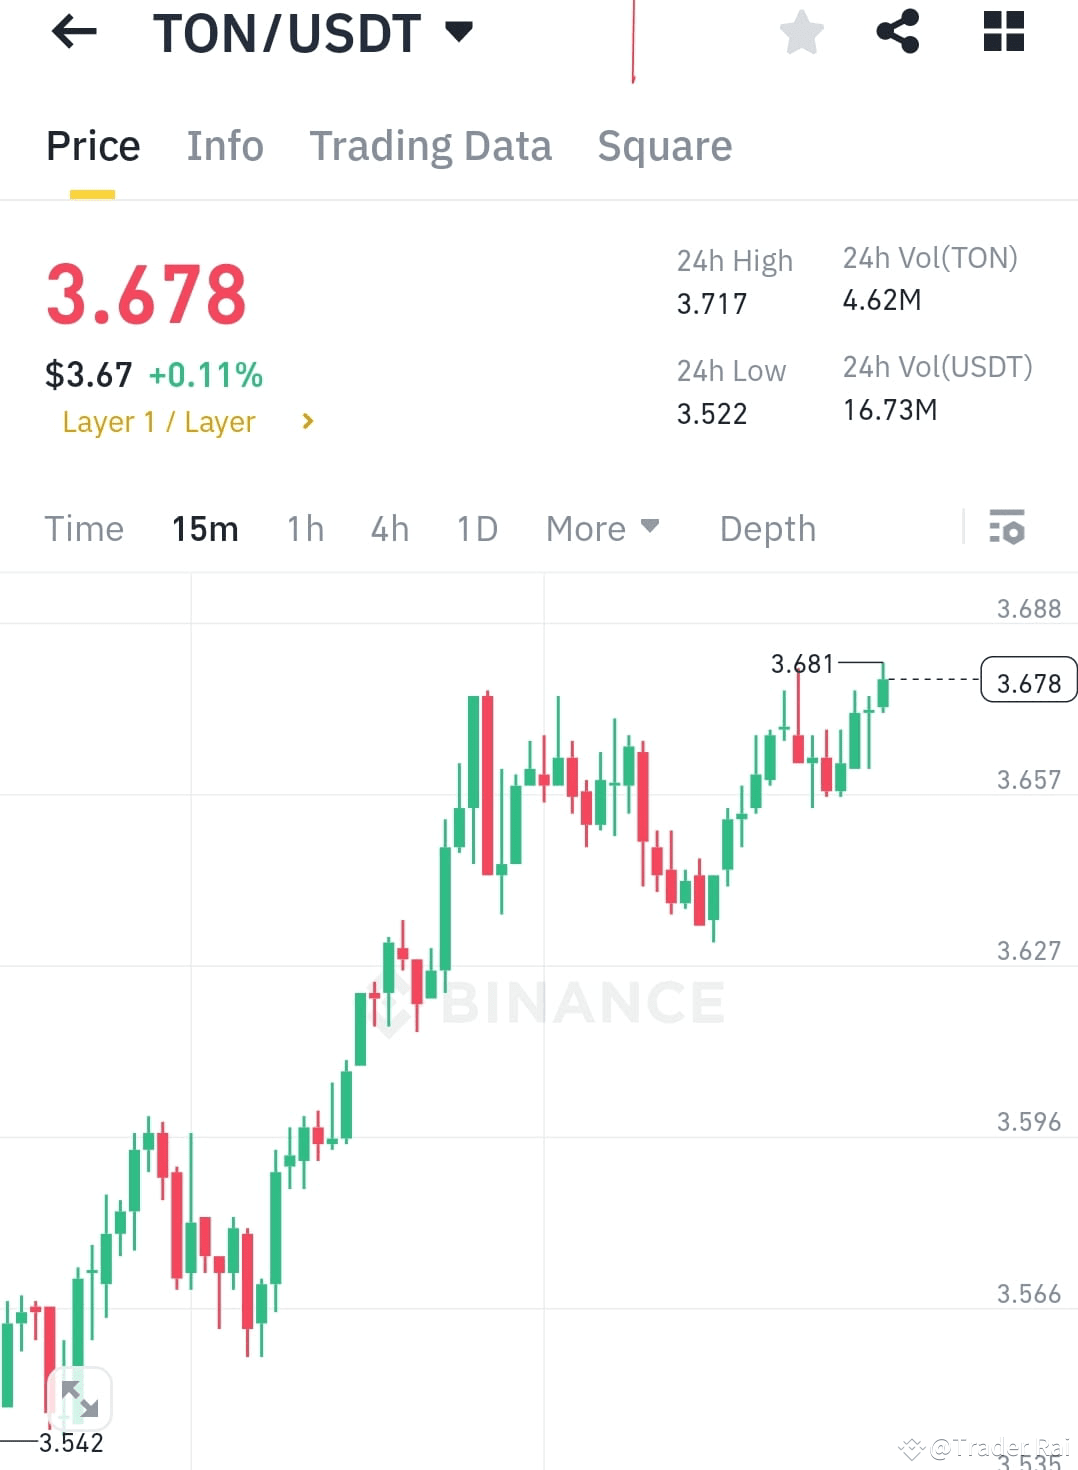Open the TON/USDT pair selector dropdown
This screenshot has width=1078, height=1470.
[x=310, y=32]
